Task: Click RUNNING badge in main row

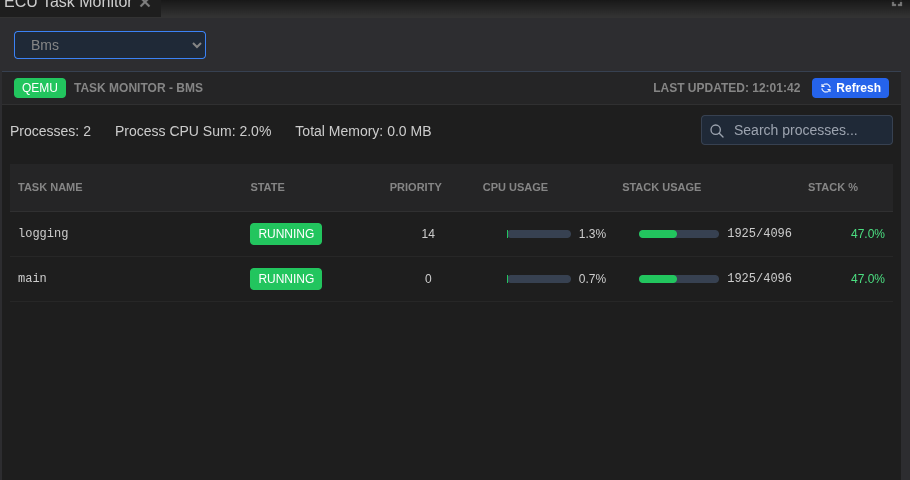Action: pos(286,279)
